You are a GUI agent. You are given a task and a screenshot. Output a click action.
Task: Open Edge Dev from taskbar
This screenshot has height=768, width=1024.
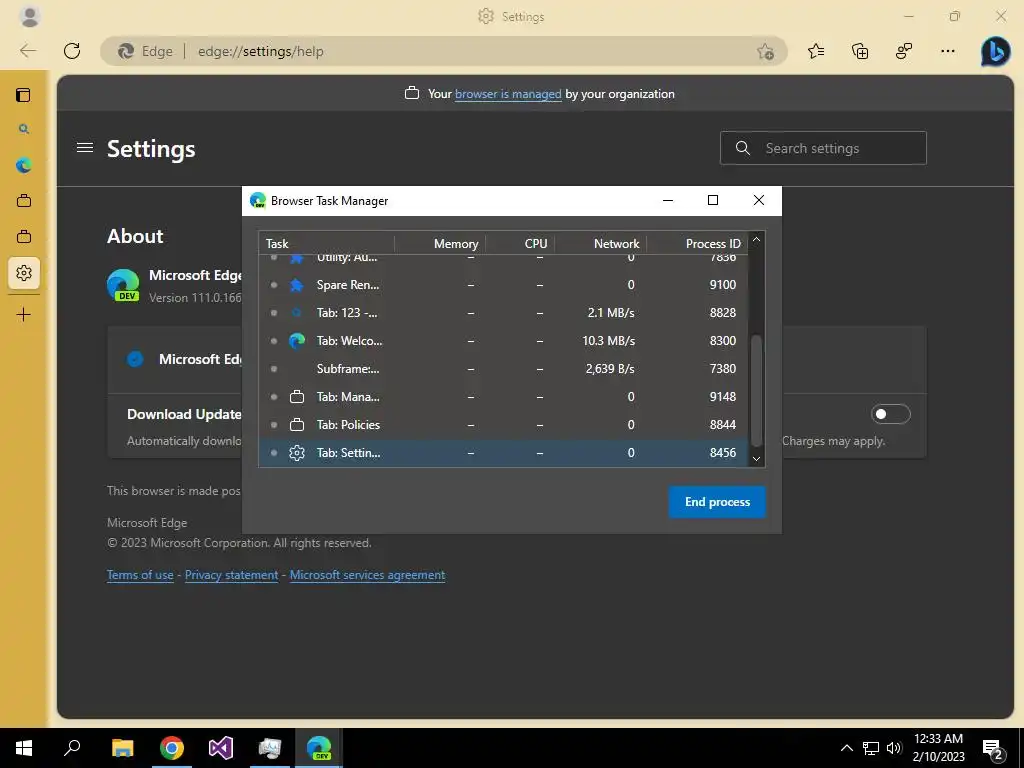(x=319, y=748)
